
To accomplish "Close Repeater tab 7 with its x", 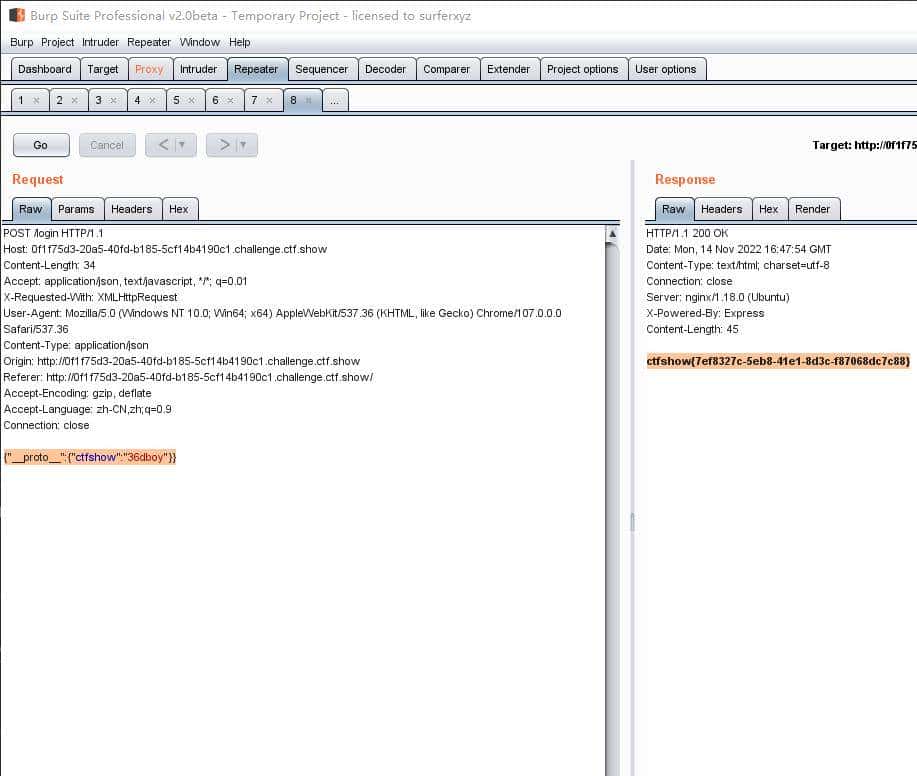I will pyautogui.click(x=270, y=101).
